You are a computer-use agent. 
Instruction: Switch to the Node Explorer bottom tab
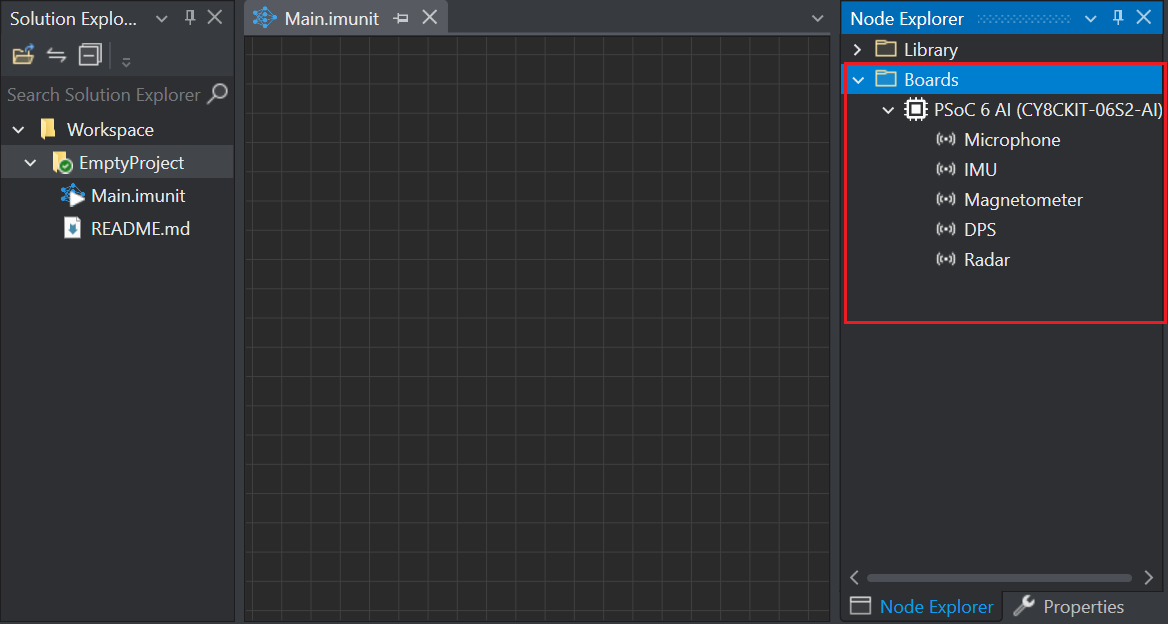pyautogui.click(x=921, y=607)
